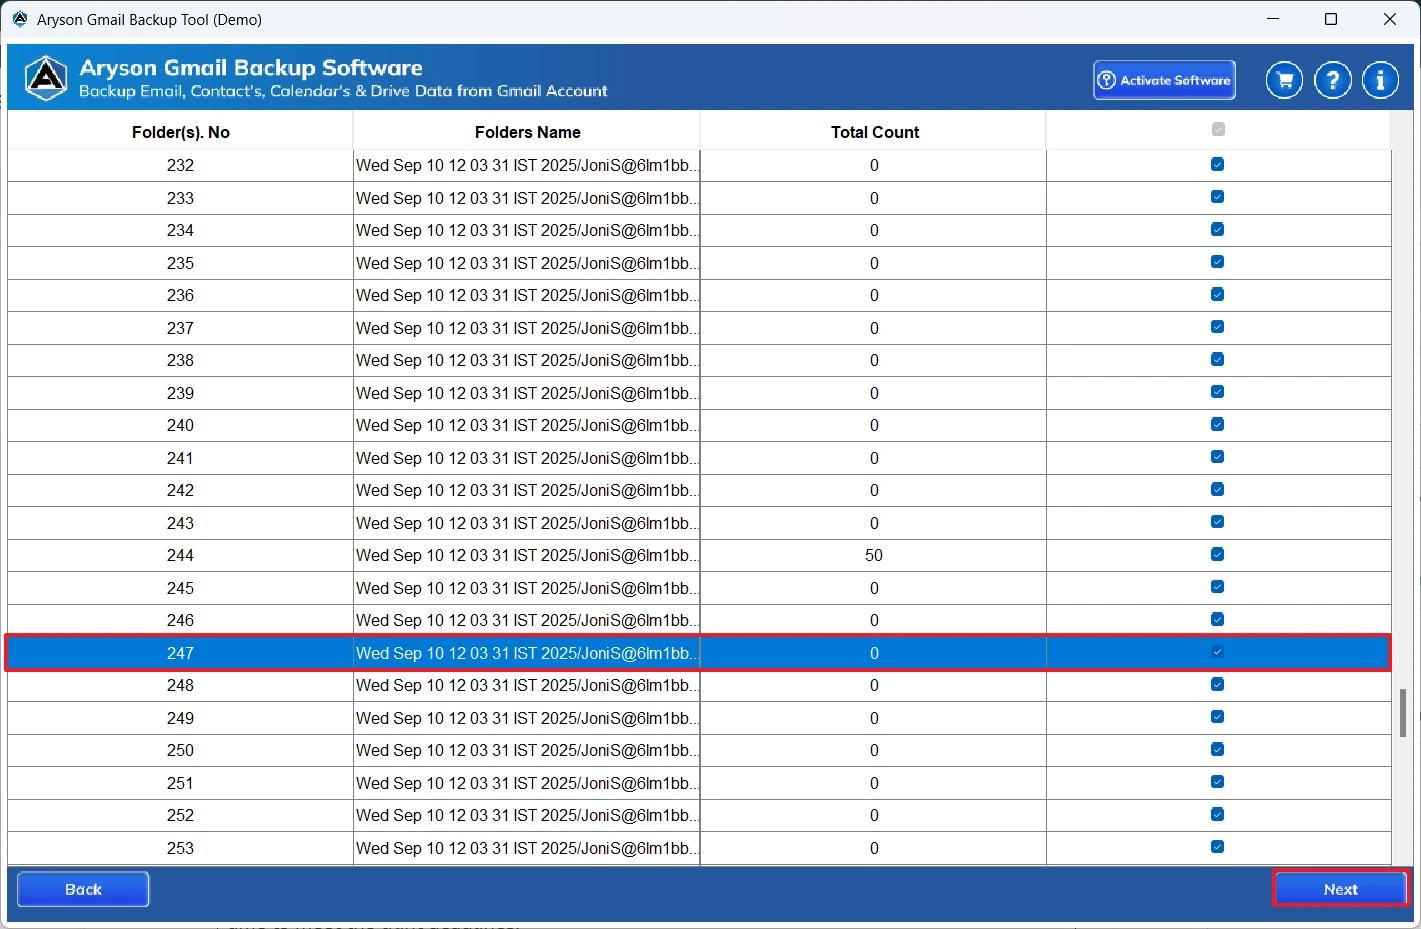Uncheck the checkbox for folder 238
The image size is (1421, 929).
click(x=1217, y=359)
